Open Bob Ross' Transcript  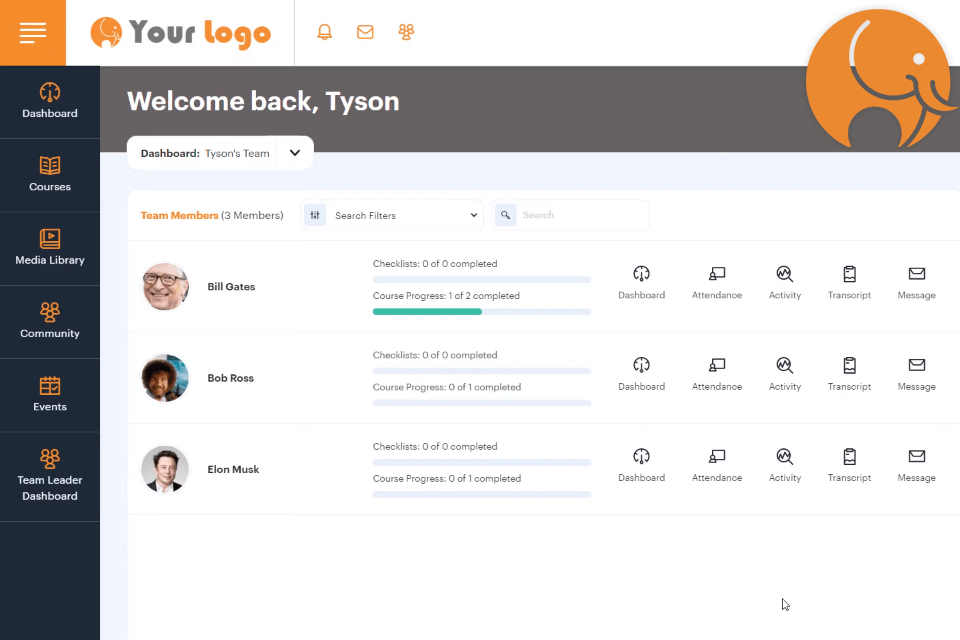pyautogui.click(x=849, y=374)
